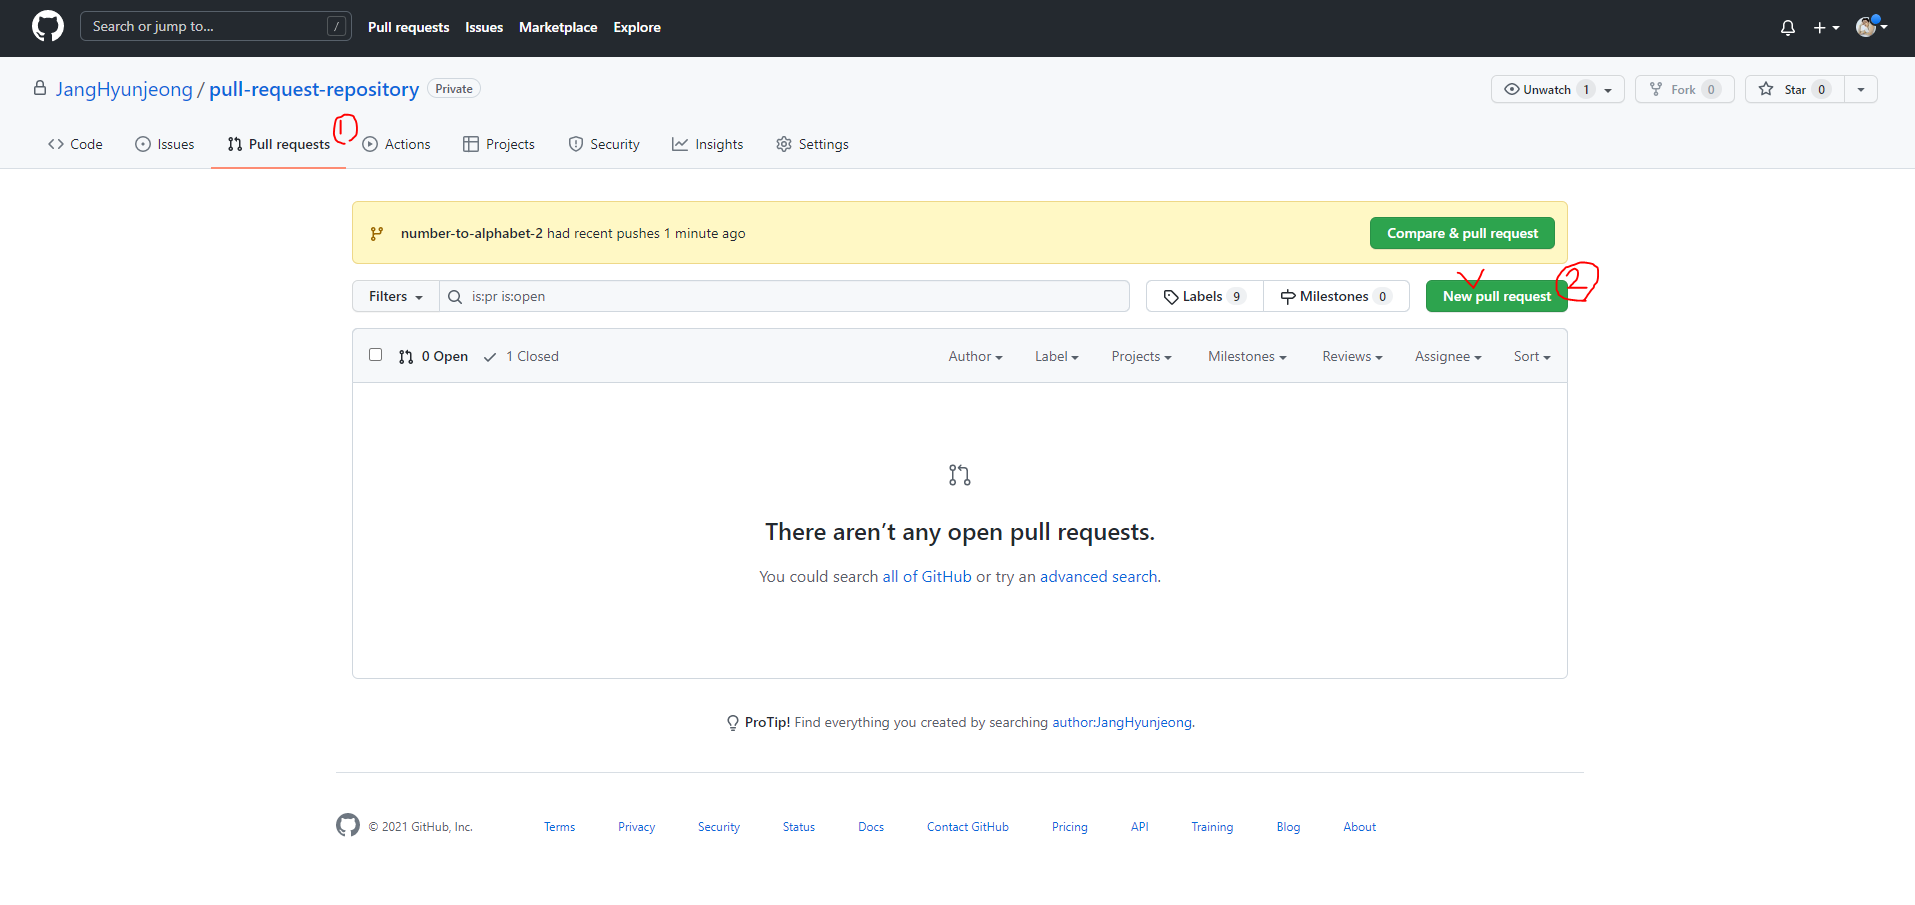
Task: Click the New pull request button
Action: [x=1496, y=296]
